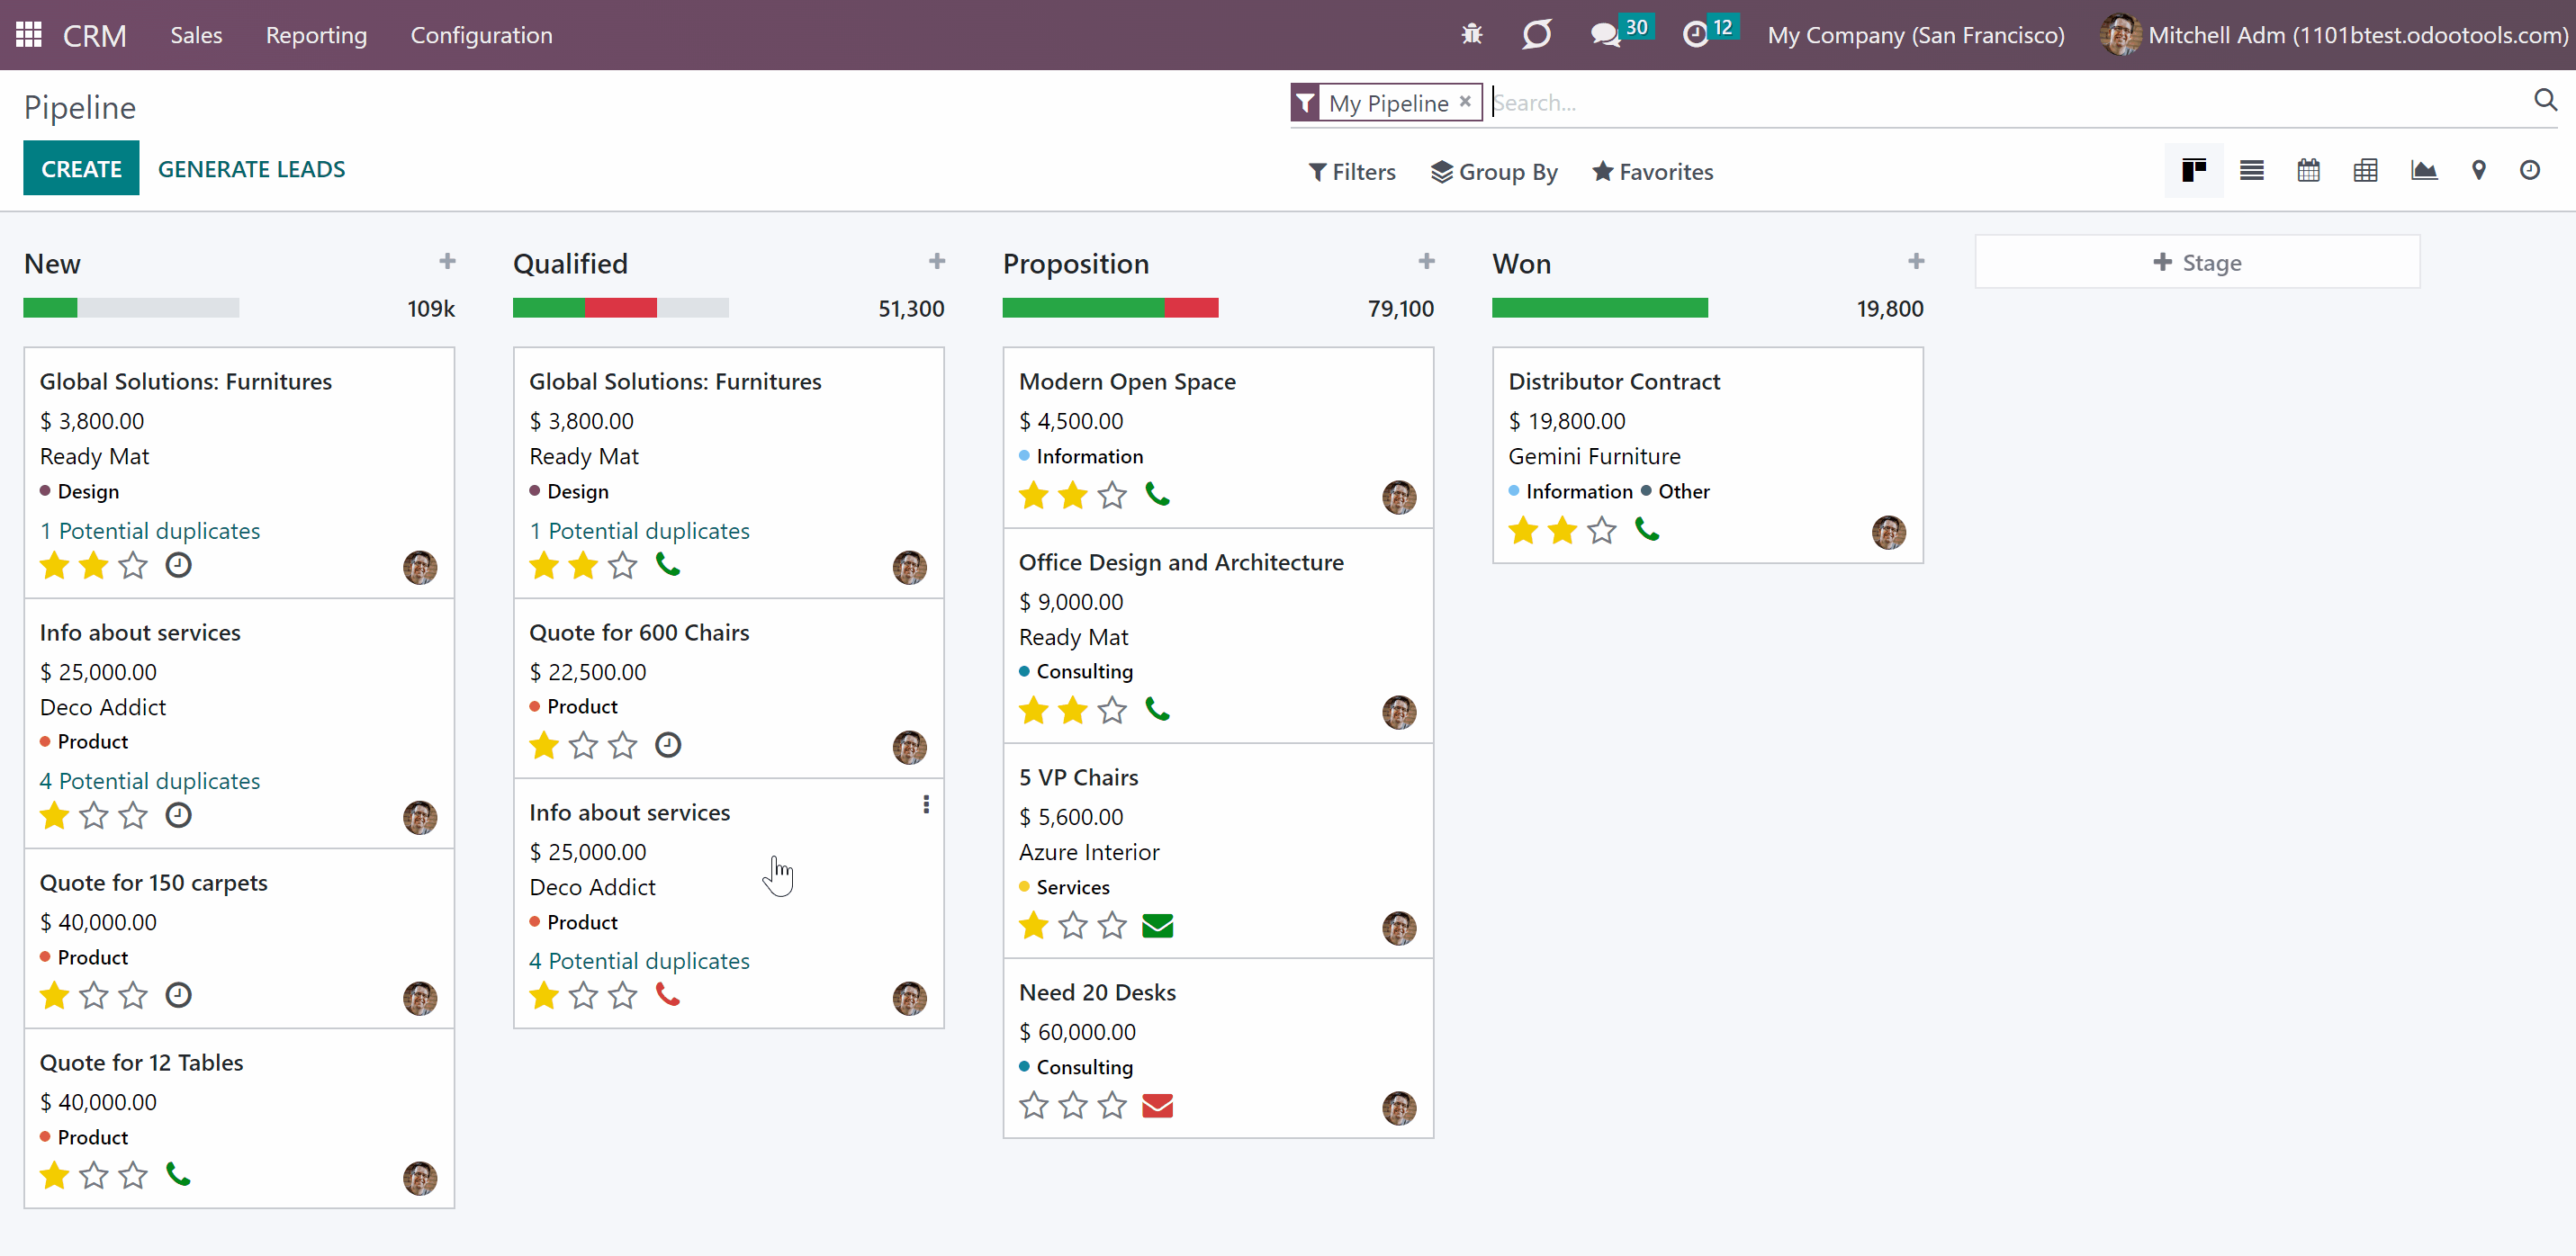Set third star on Distributor Contract card
The height and width of the screenshot is (1256, 2576).
tap(1601, 530)
